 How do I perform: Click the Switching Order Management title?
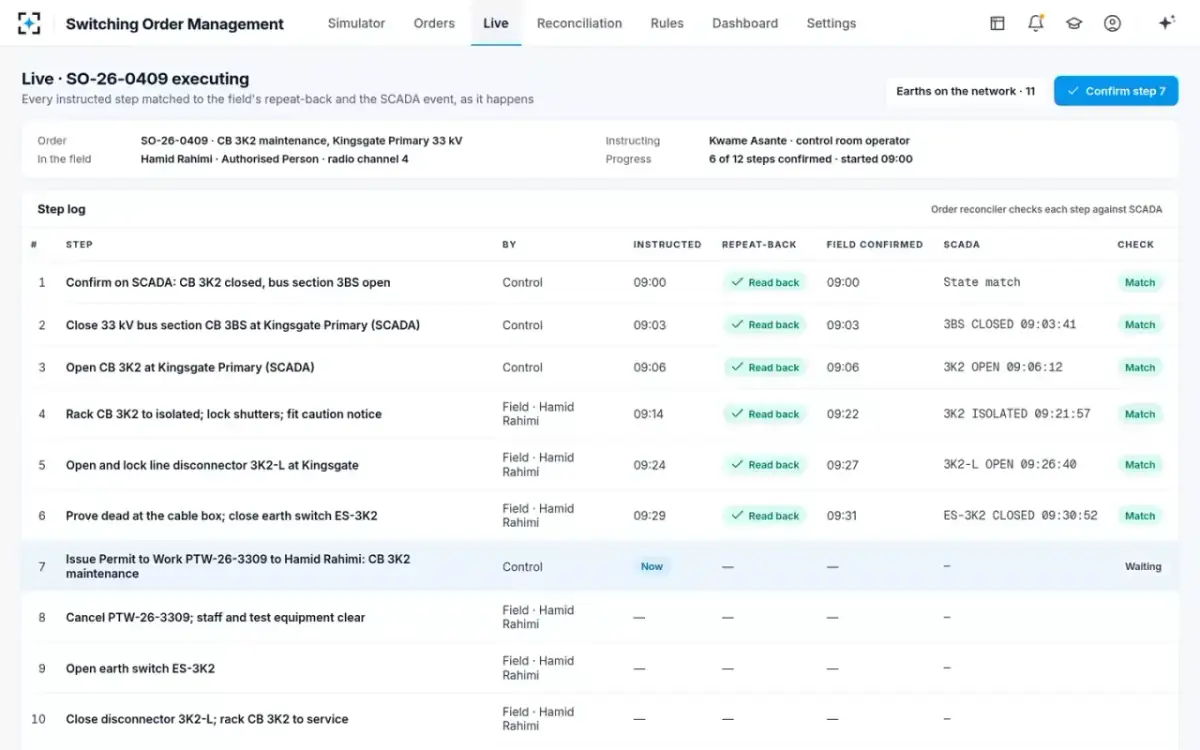(175, 24)
